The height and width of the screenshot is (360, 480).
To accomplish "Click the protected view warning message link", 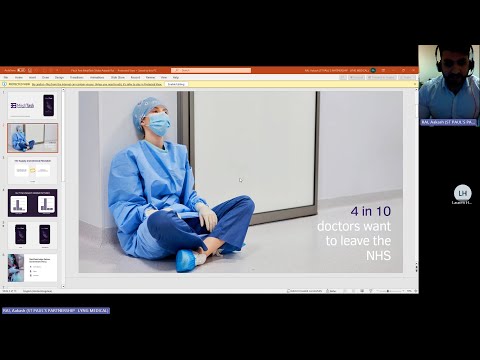I will pos(97,84).
